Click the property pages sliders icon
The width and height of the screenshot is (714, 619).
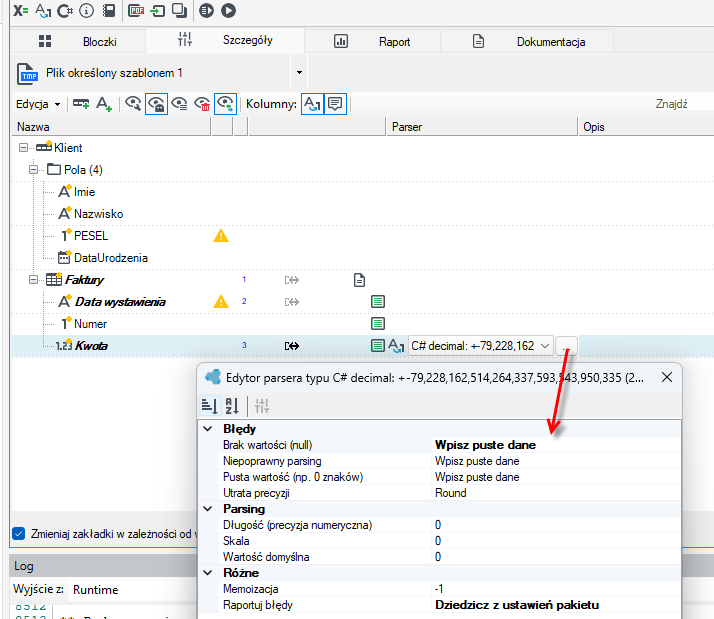point(262,406)
